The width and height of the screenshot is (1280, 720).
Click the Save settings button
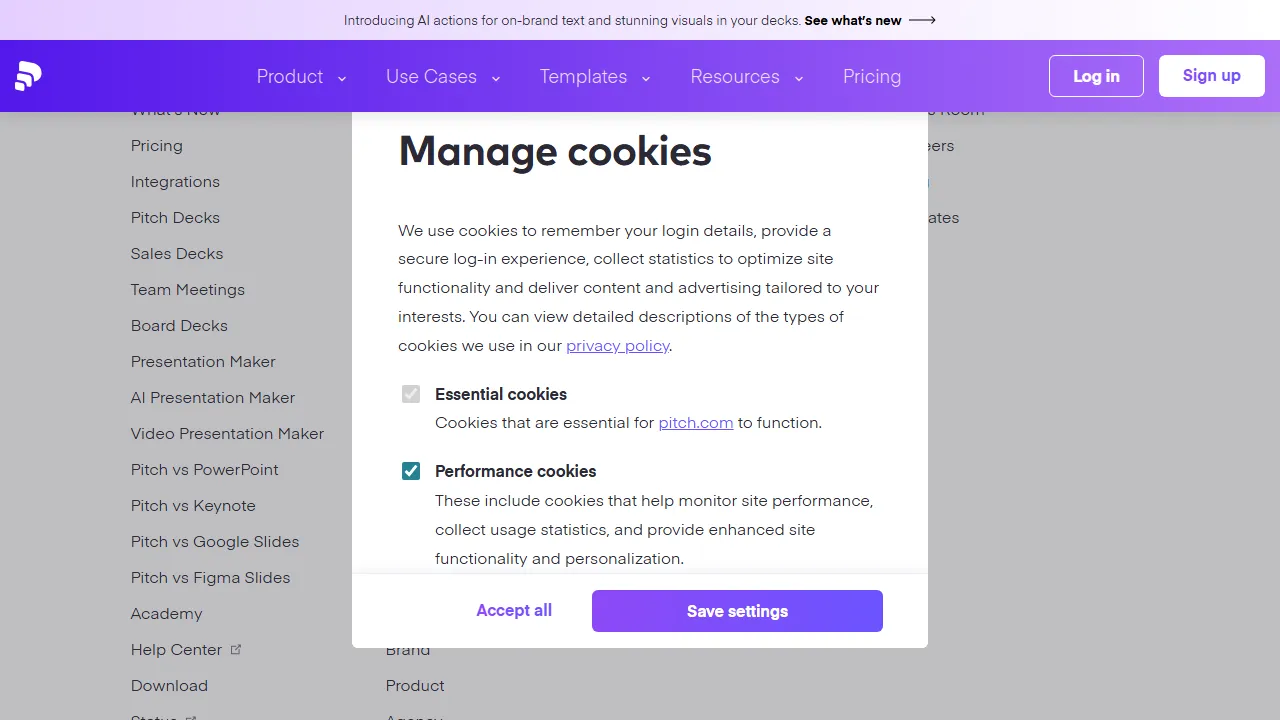click(737, 610)
